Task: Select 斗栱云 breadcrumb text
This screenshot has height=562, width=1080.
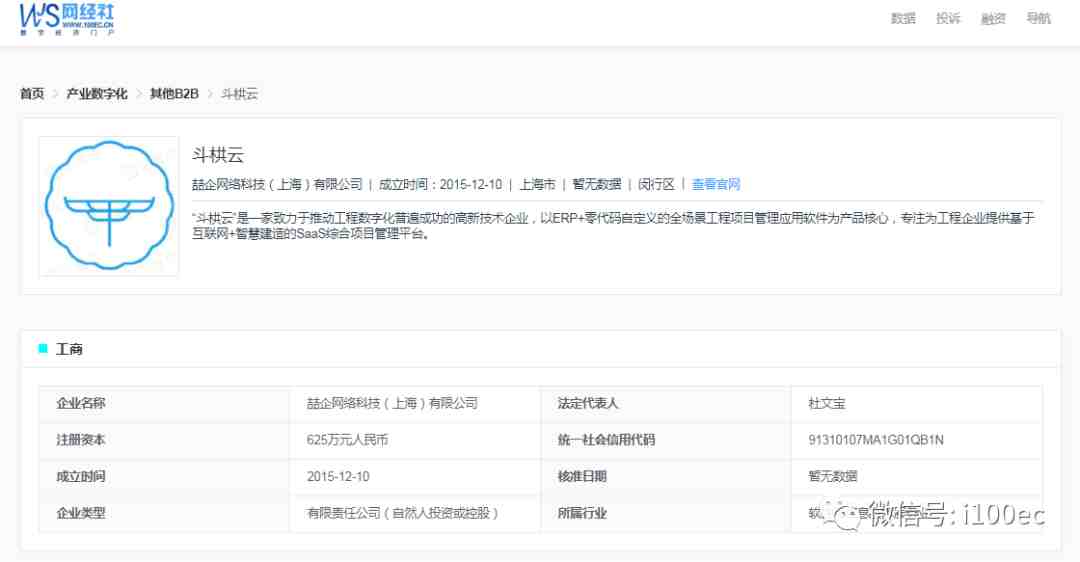Action: coord(239,94)
